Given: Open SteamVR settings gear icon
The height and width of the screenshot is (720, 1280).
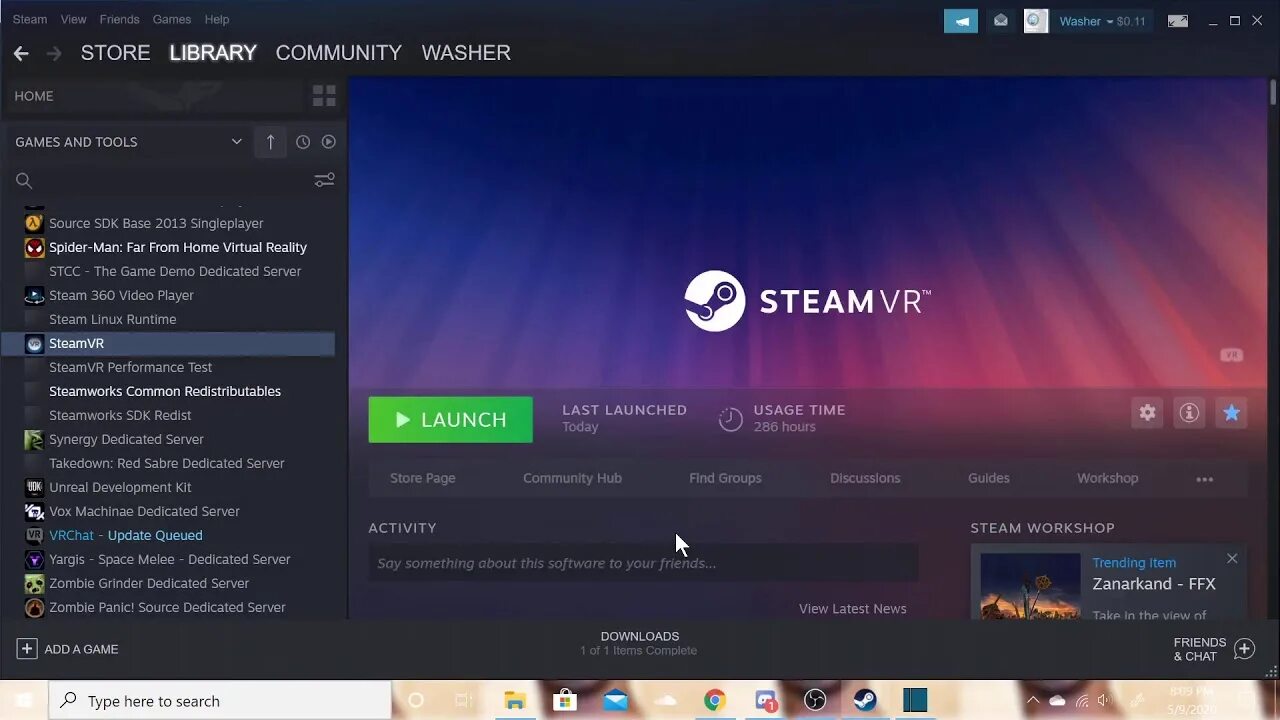Looking at the screenshot, I should (1147, 412).
